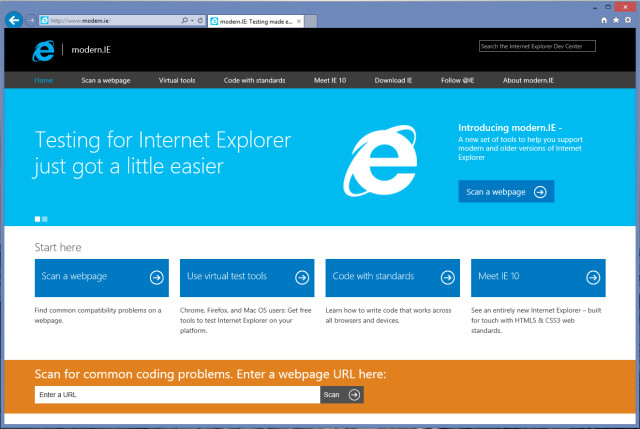Click the modern.IE site title text
This screenshot has height=429, width=640.
(91, 50)
